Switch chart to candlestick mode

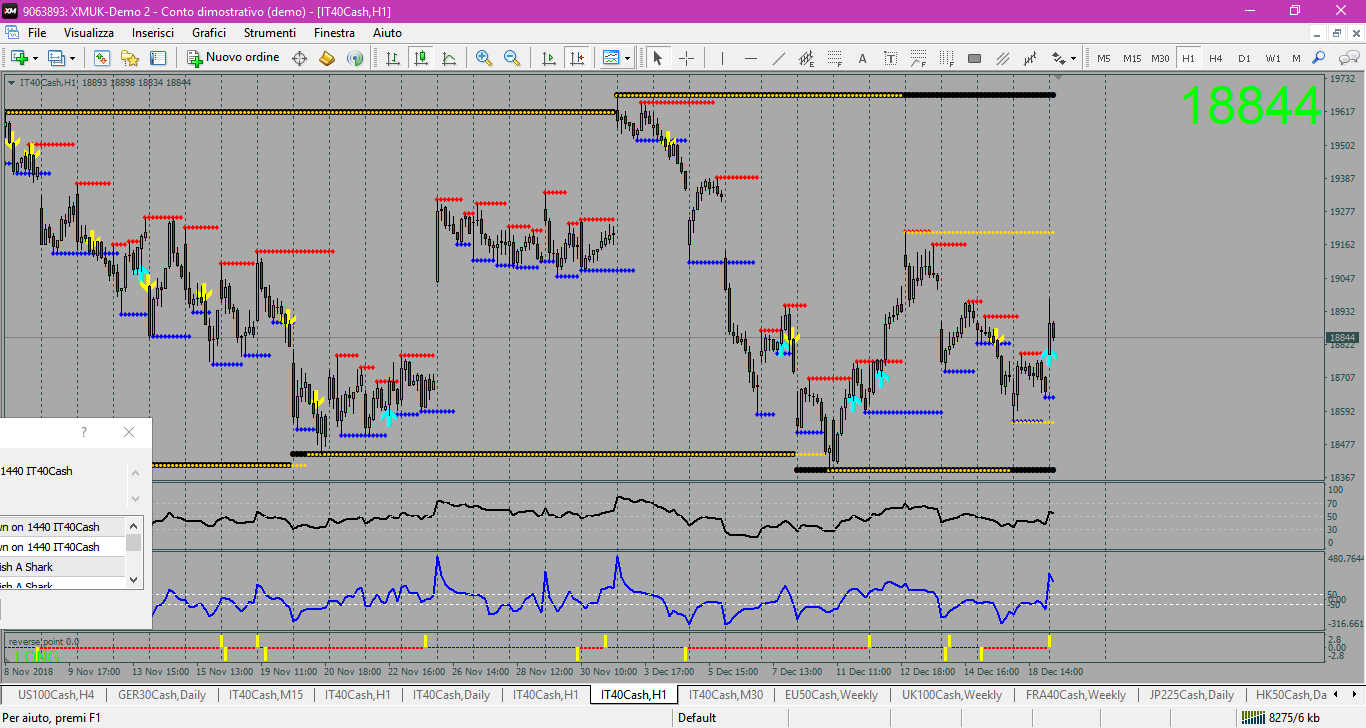(421, 58)
